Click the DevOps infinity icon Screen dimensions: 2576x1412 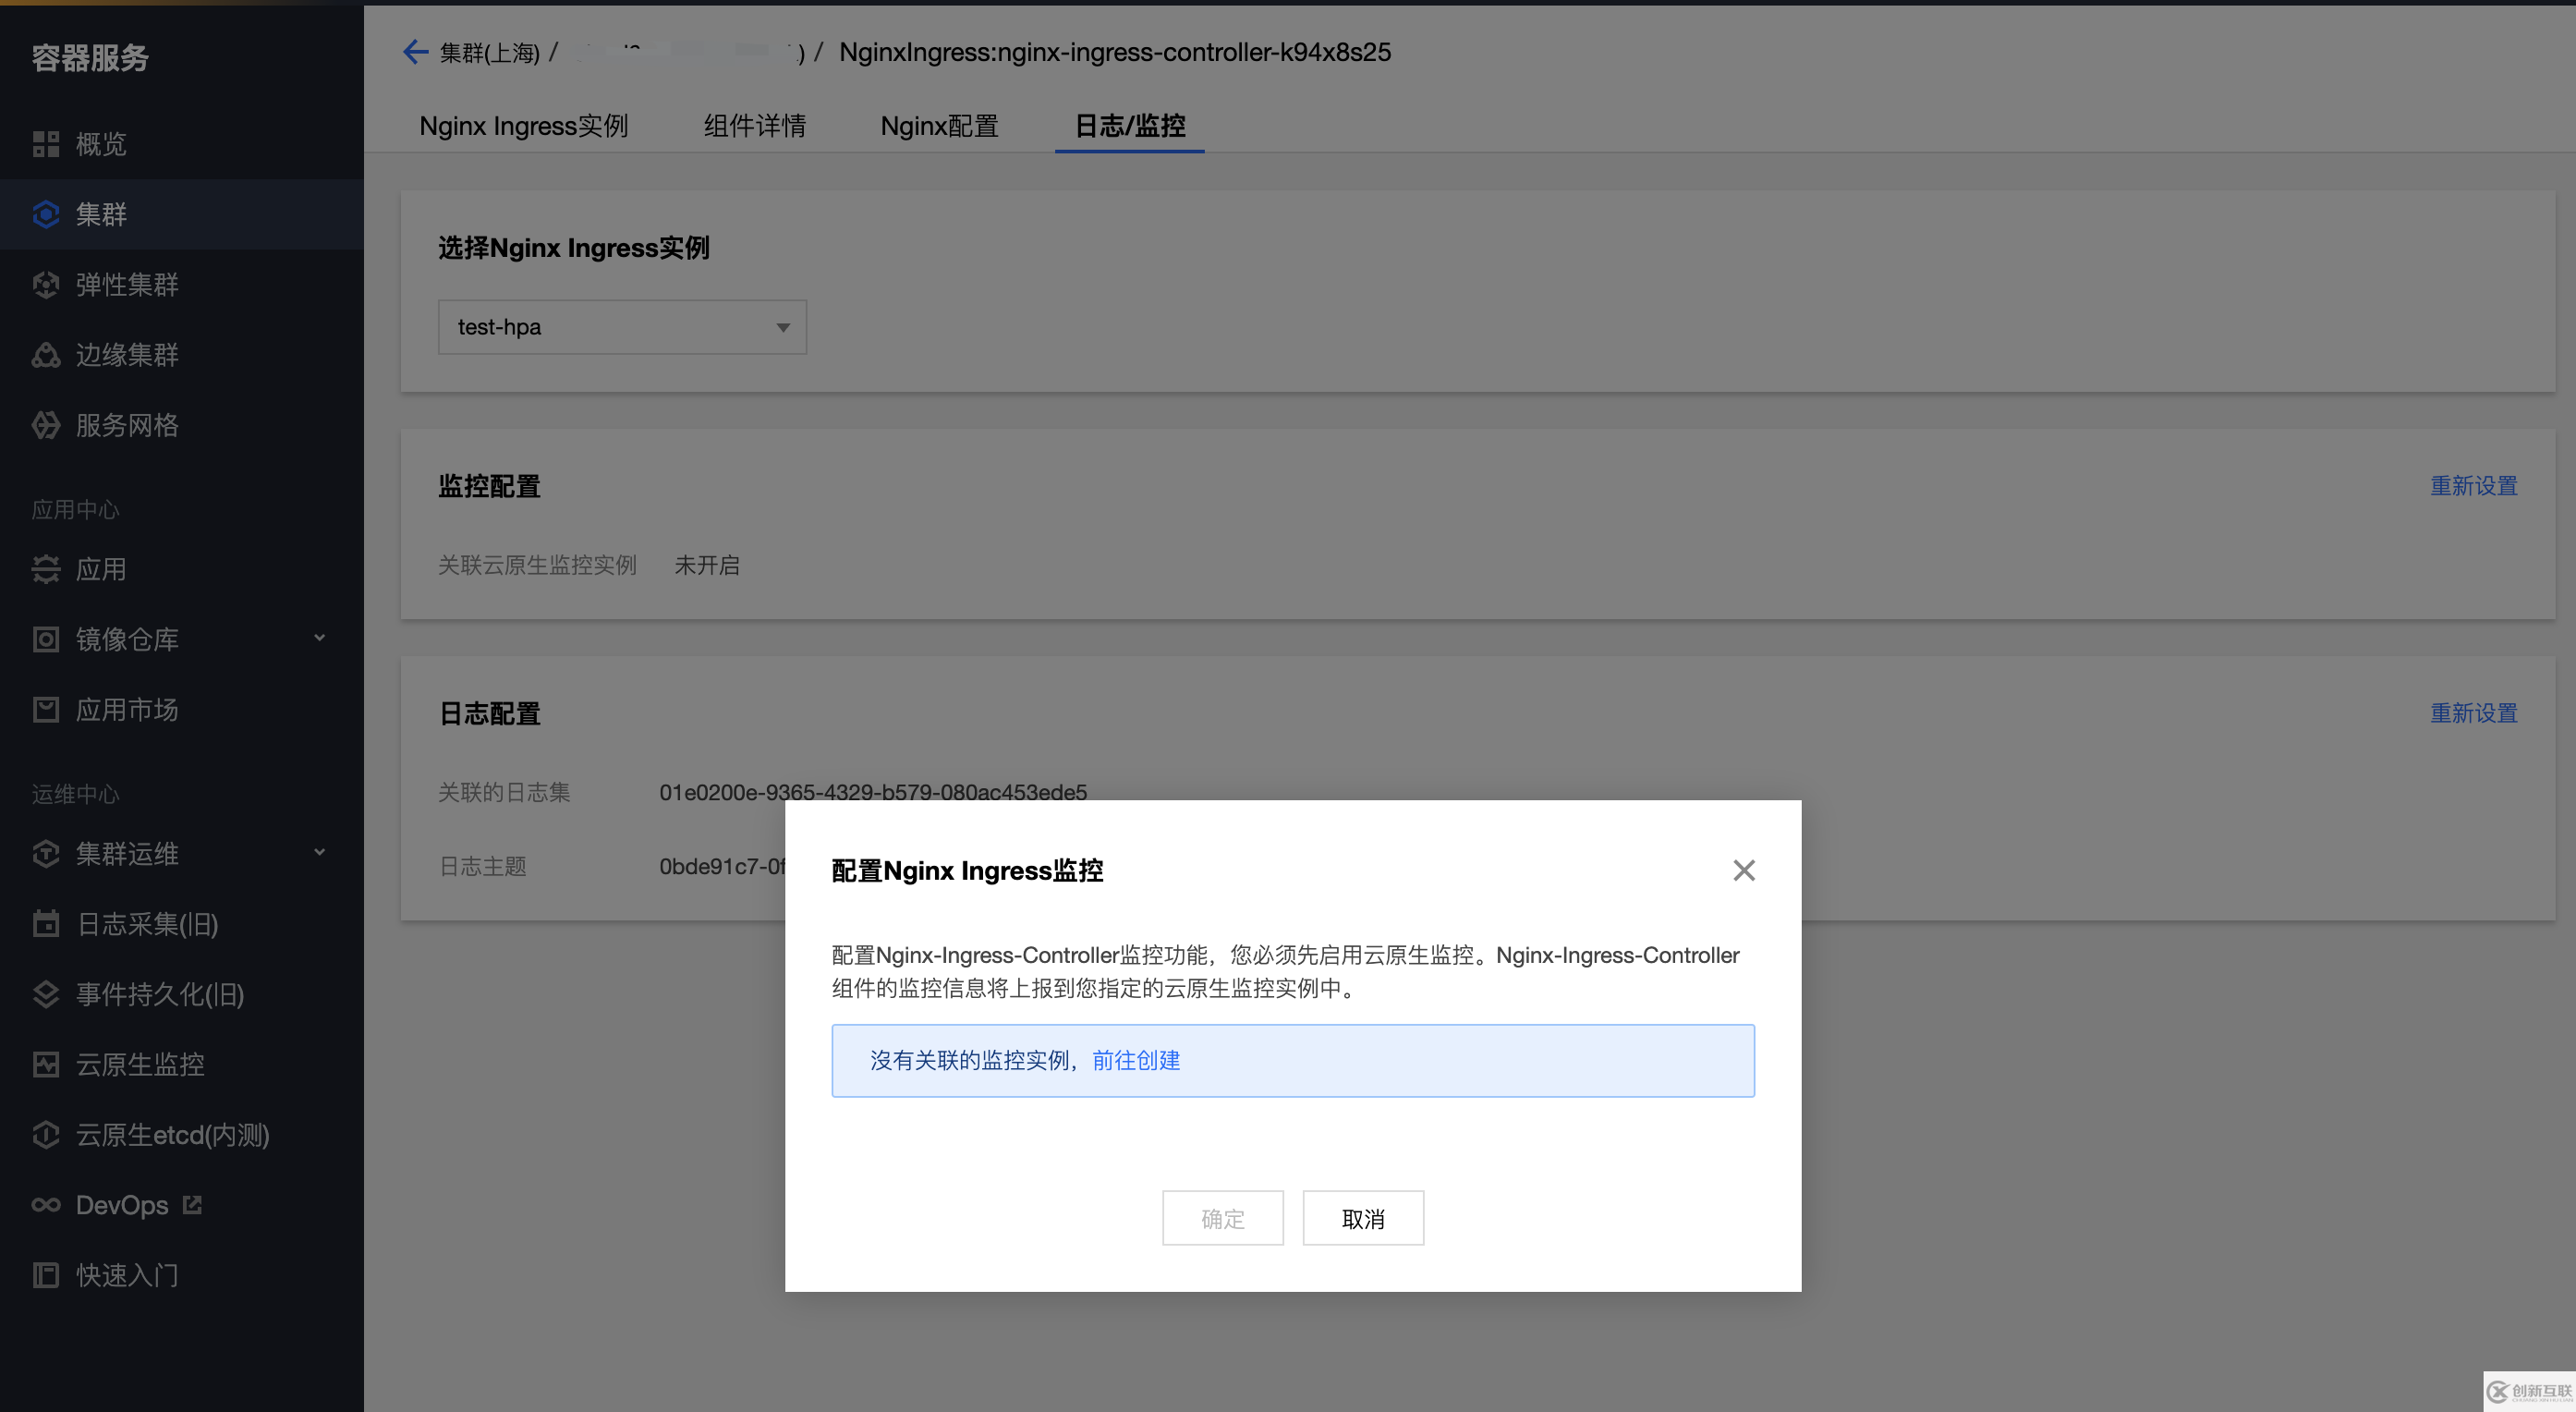pyautogui.click(x=46, y=1205)
